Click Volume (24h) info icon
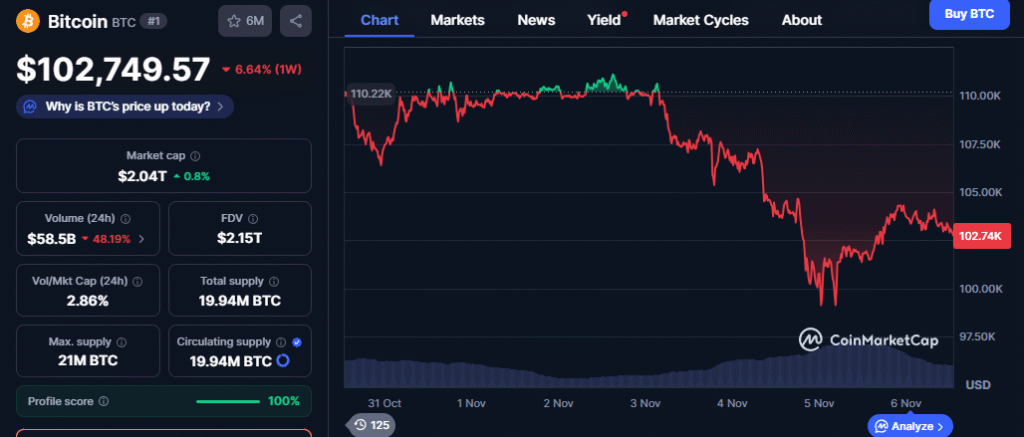The width and height of the screenshot is (1024, 437). click(x=126, y=218)
